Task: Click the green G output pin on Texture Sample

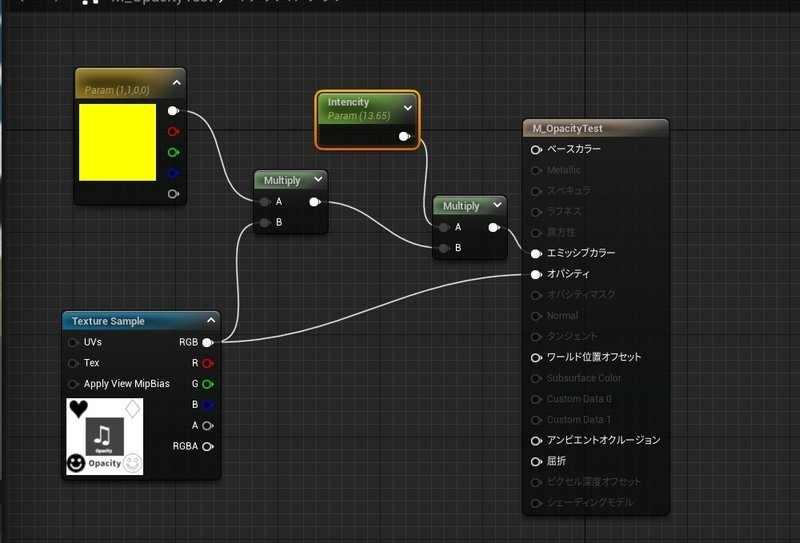Action: (207, 384)
